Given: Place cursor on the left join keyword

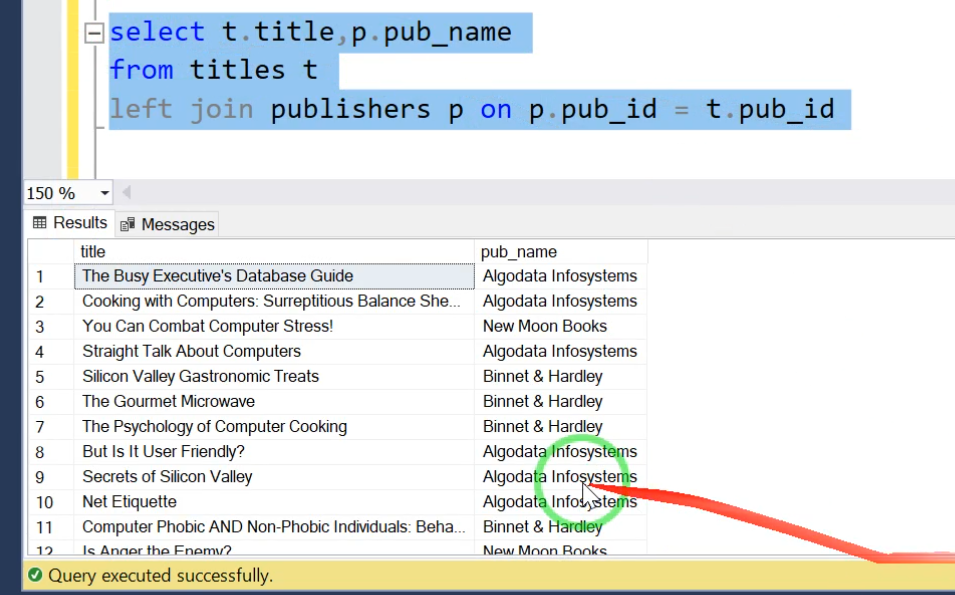Looking at the screenshot, I should pyautogui.click(x=181, y=110).
